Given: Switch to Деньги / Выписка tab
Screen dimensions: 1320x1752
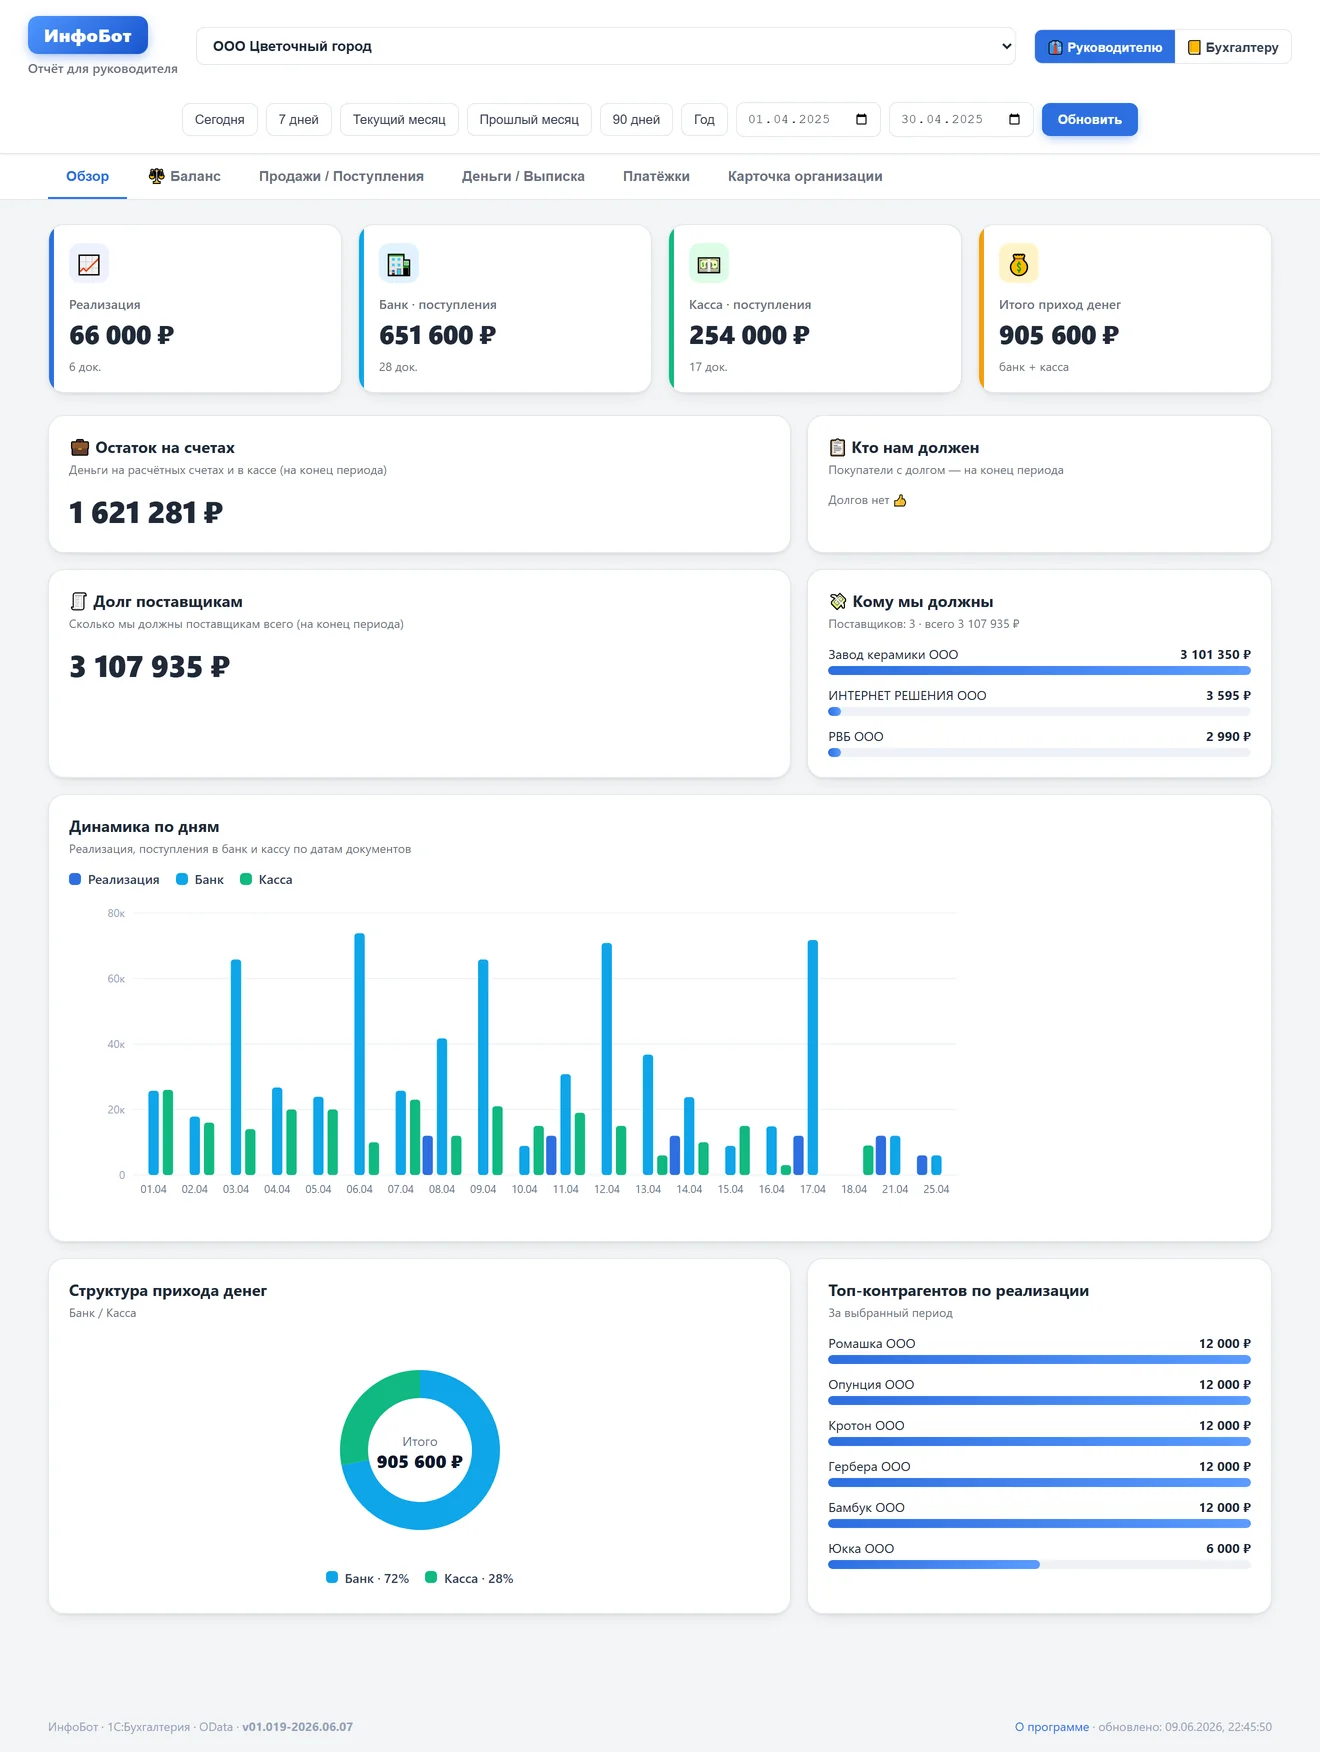Looking at the screenshot, I should [523, 176].
